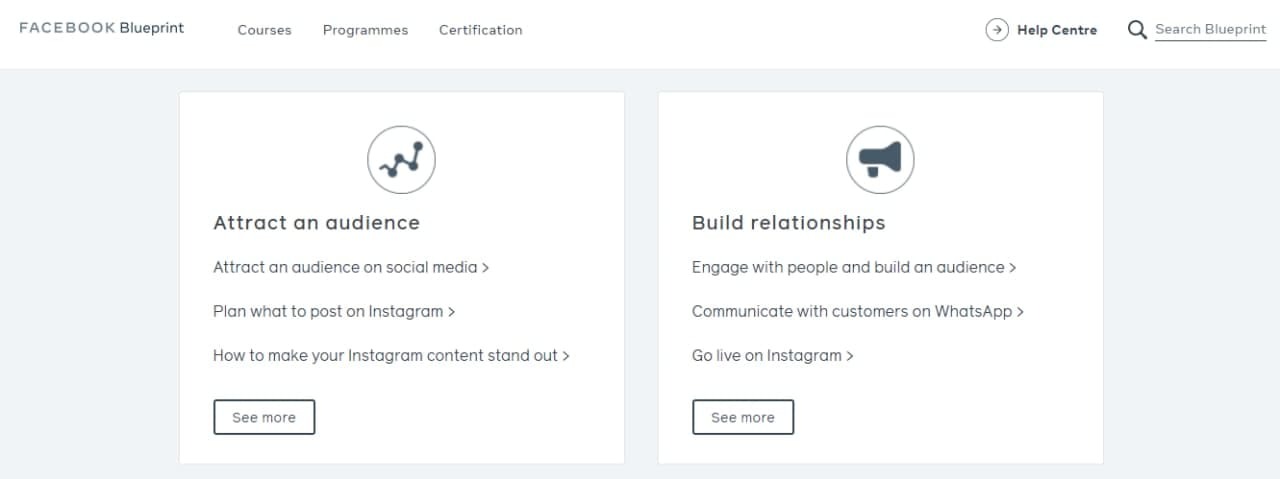Open the Help Centre link
This screenshot has width=1280, height=479.
[1056, 30]
